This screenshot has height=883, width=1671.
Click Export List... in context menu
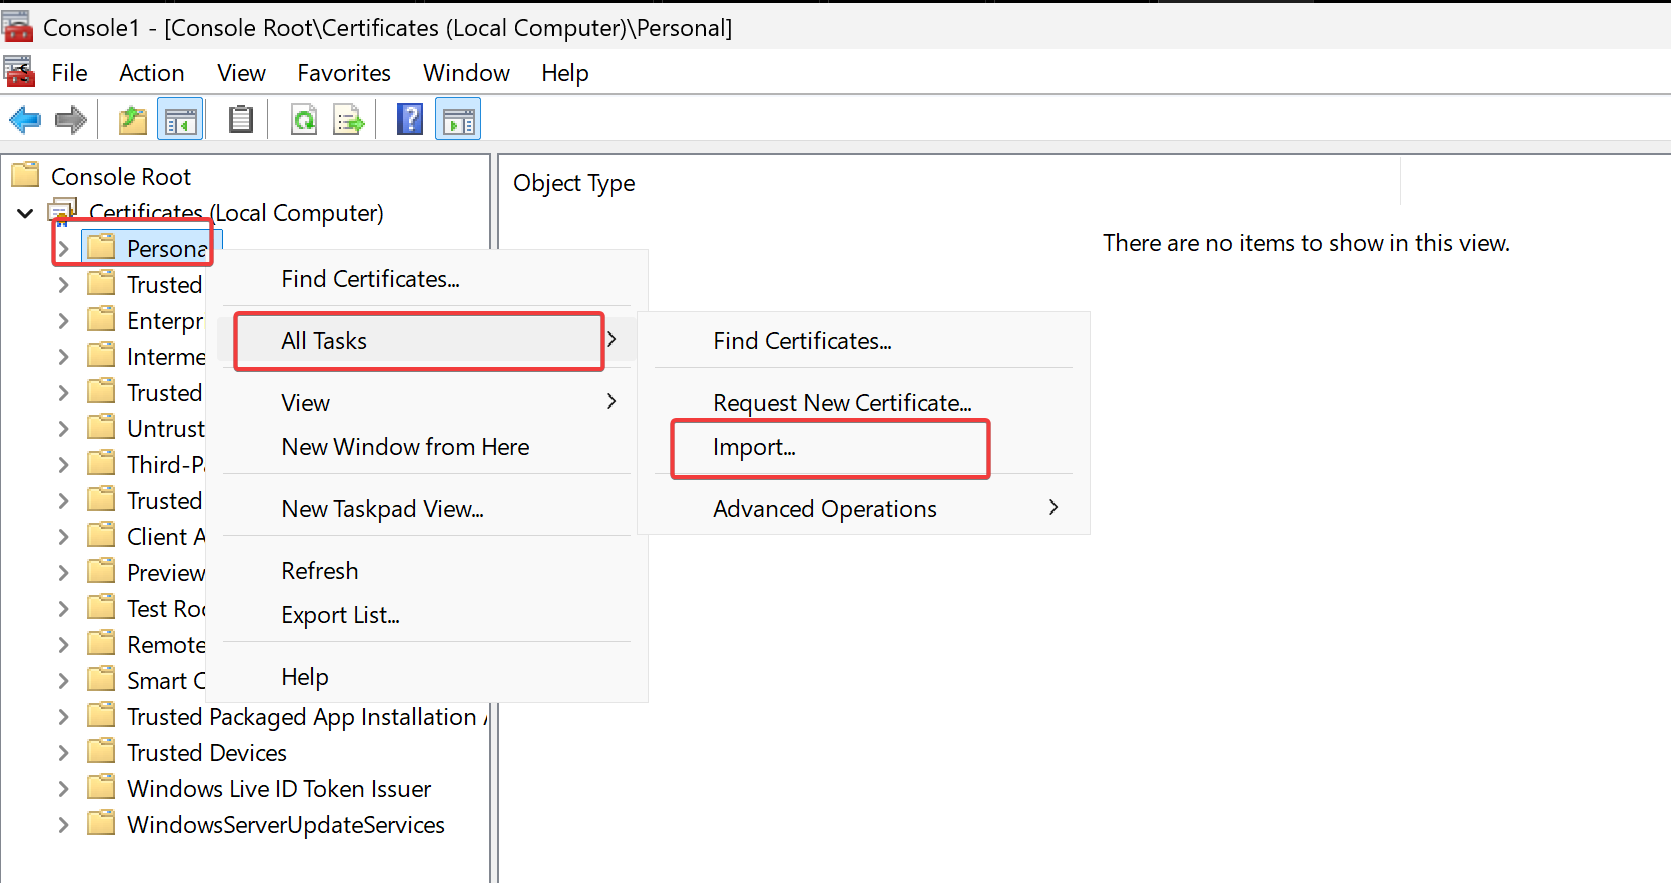[x=340, y=615]
